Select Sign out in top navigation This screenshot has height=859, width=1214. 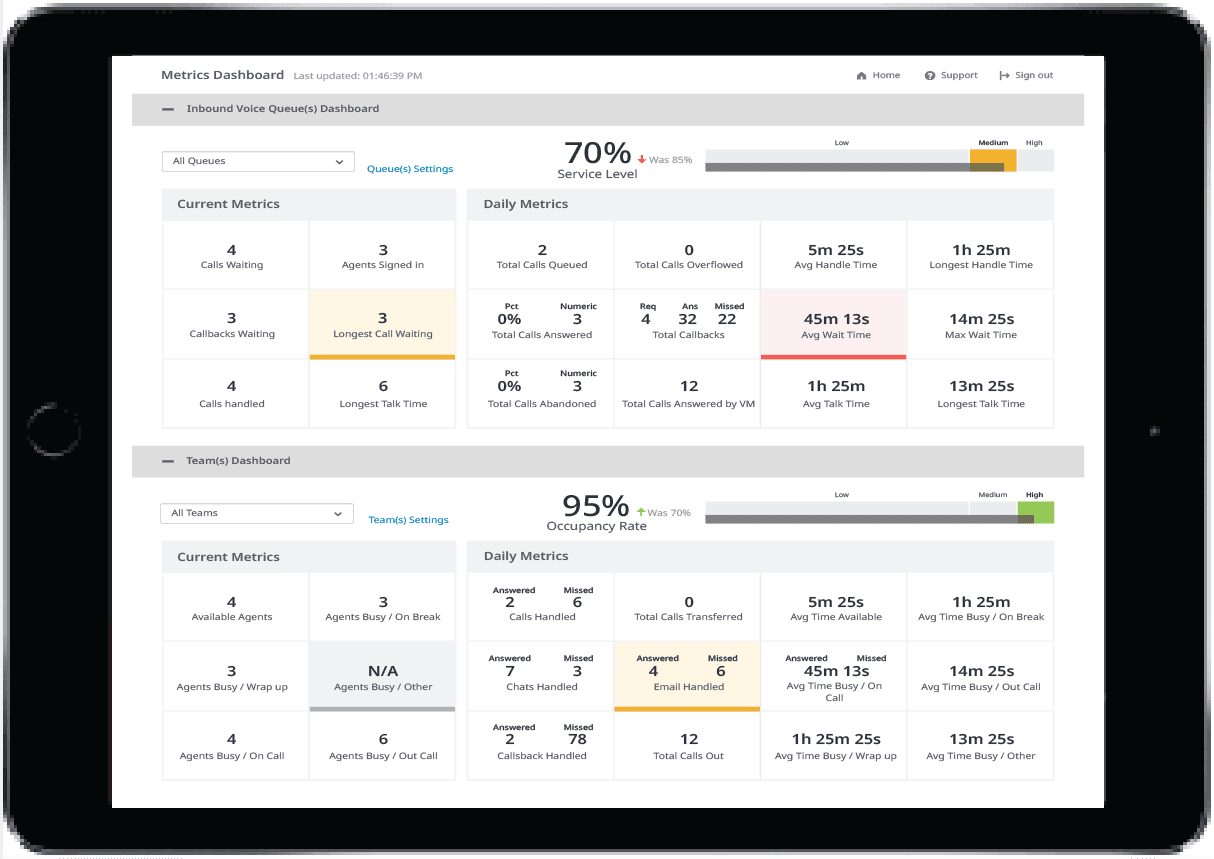tap(1034, 76)
